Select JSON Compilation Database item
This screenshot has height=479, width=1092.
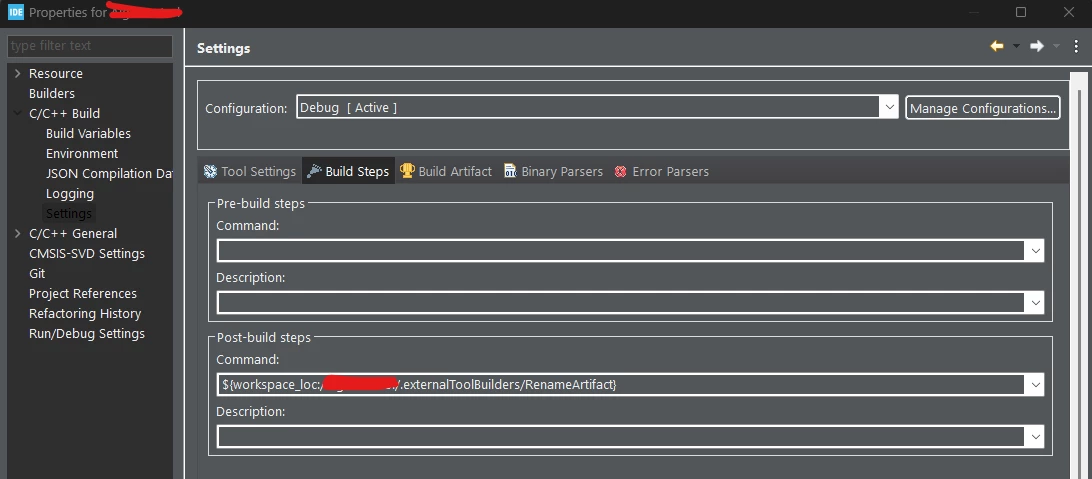click(109, 173)
